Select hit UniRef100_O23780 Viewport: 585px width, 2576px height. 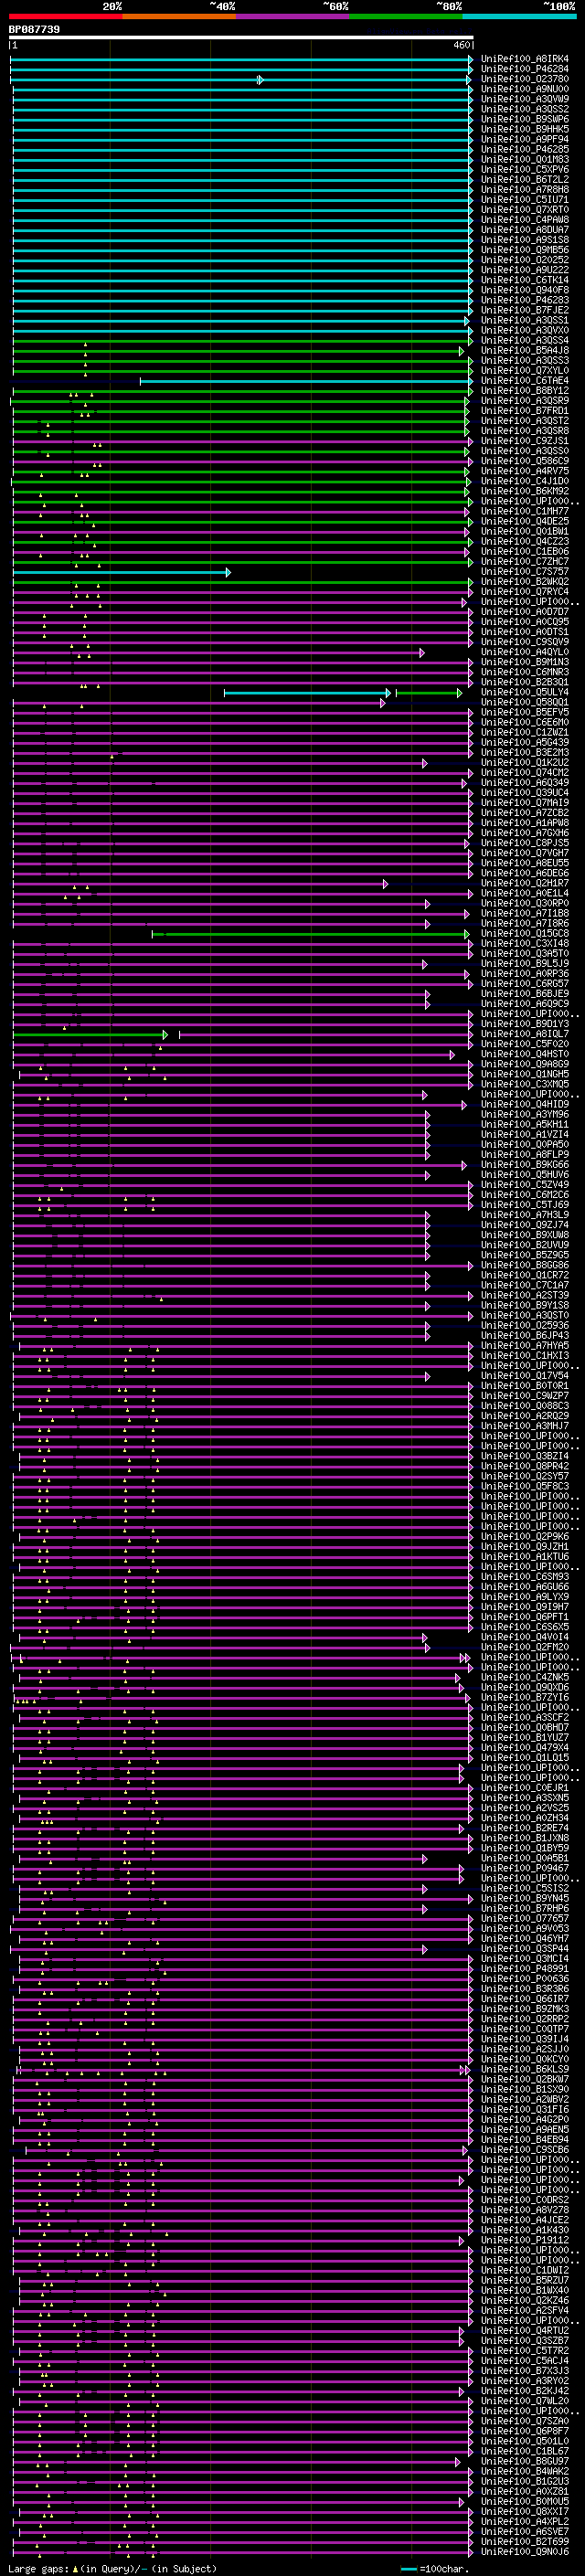tap(525, 79)
